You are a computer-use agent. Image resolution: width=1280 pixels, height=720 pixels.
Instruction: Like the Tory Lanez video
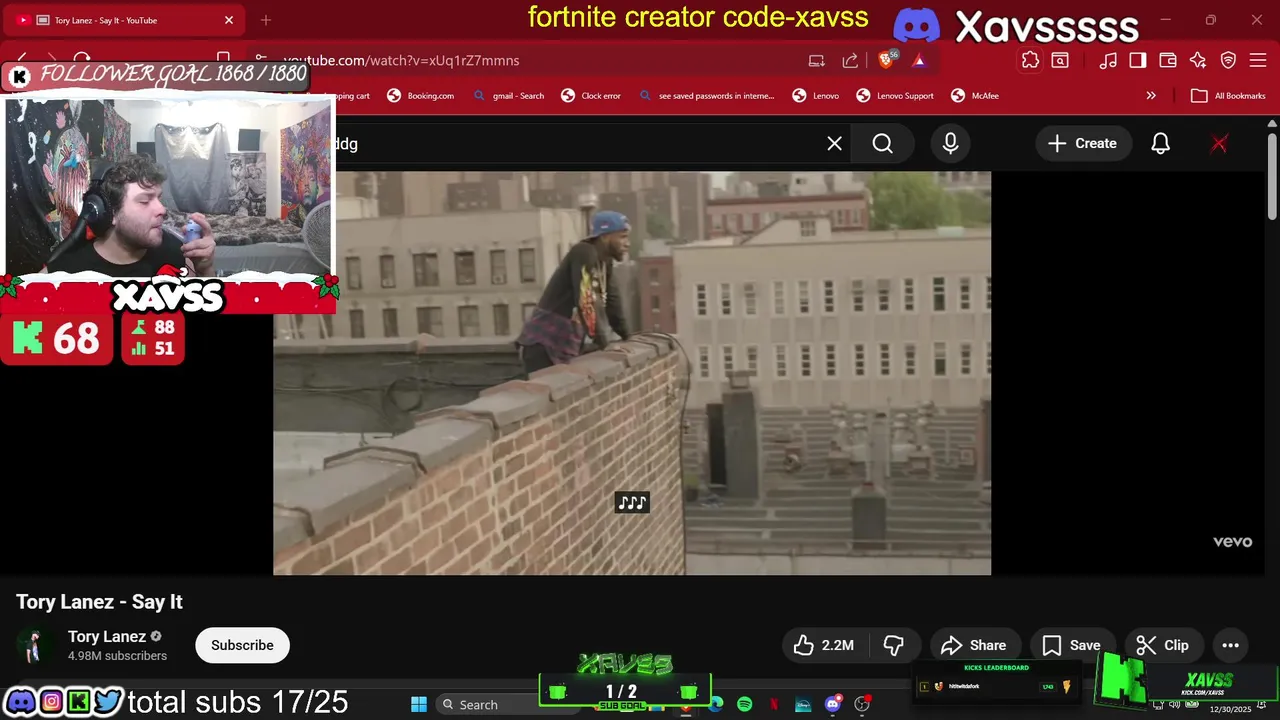824,645
